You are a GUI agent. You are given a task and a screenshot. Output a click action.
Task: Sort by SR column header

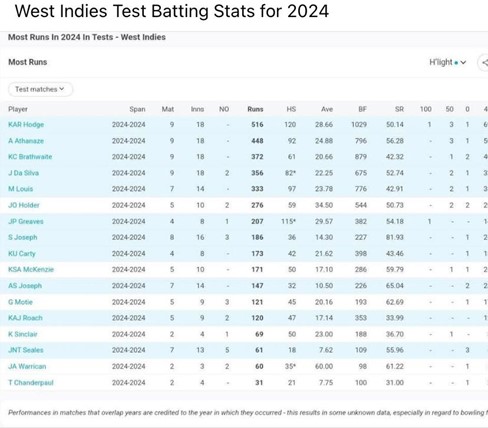point(399,109)
